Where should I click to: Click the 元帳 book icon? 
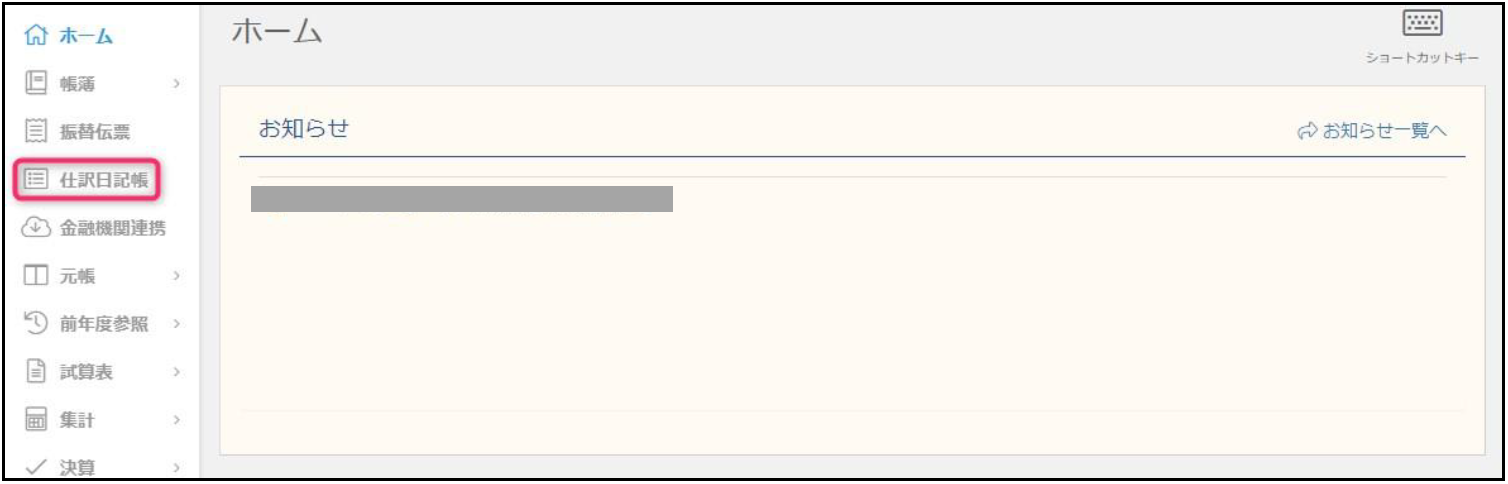[x=35, y=275]
